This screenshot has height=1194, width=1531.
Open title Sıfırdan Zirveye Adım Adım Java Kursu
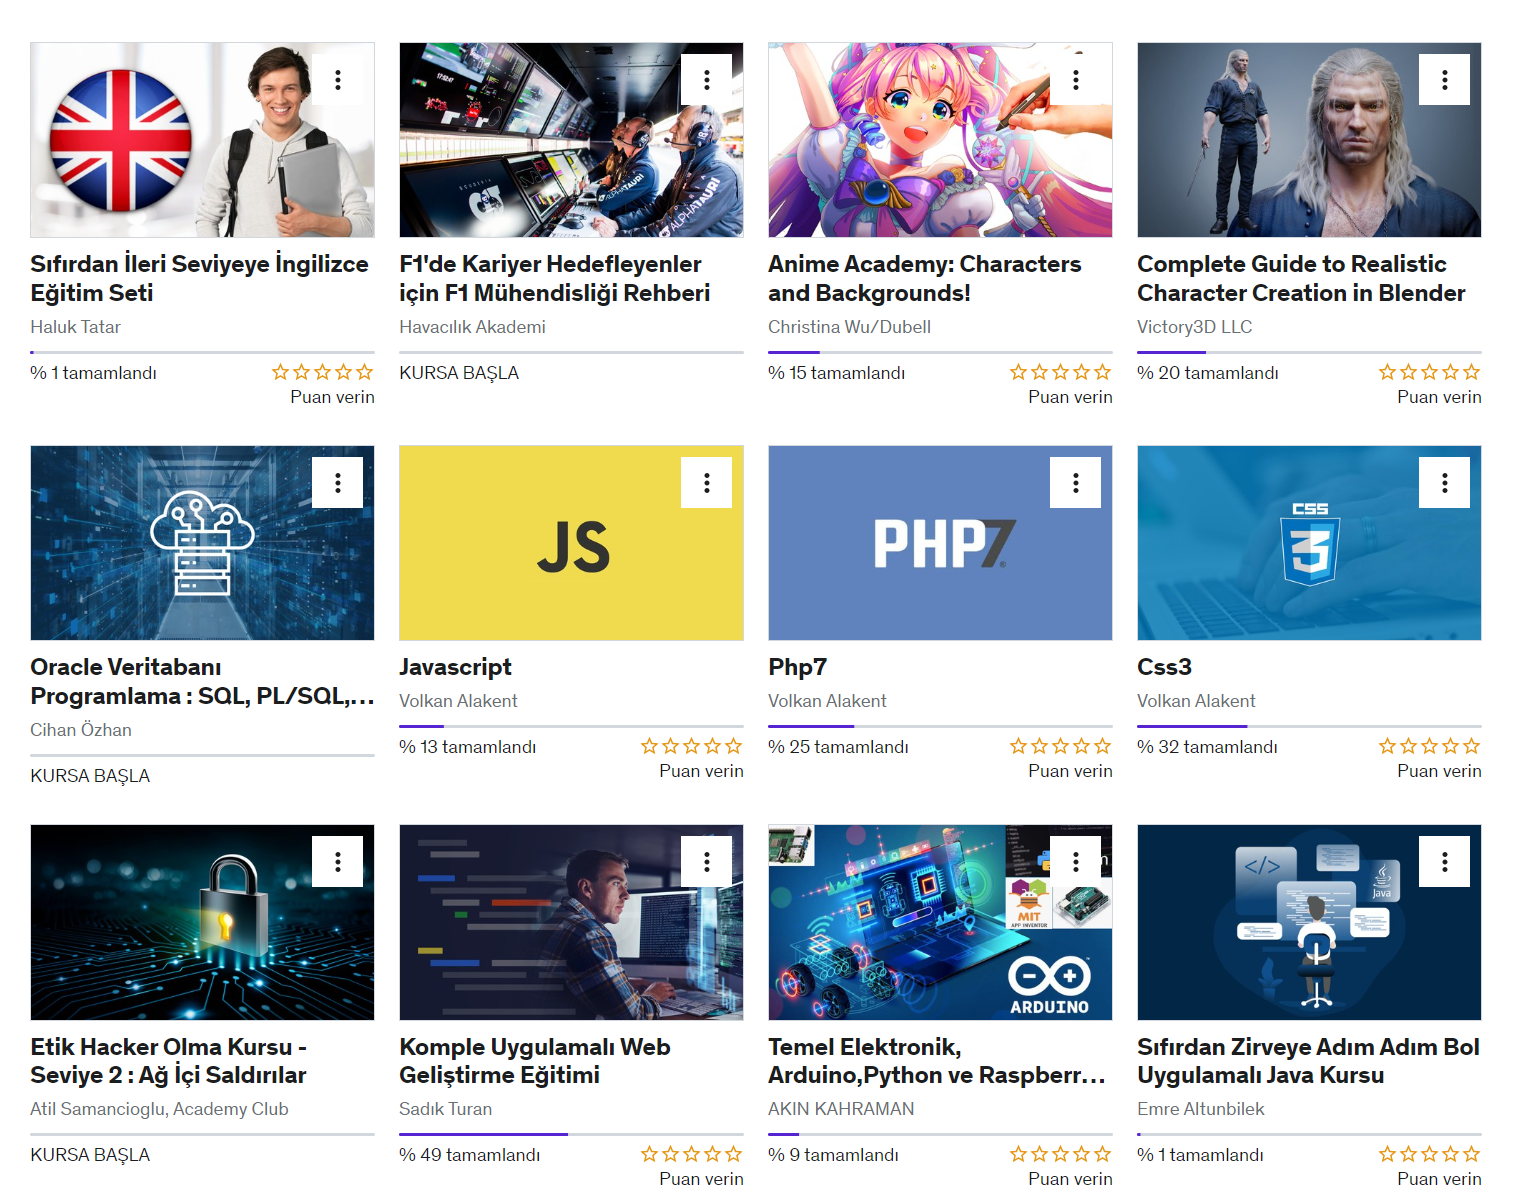point(1308,1061)
